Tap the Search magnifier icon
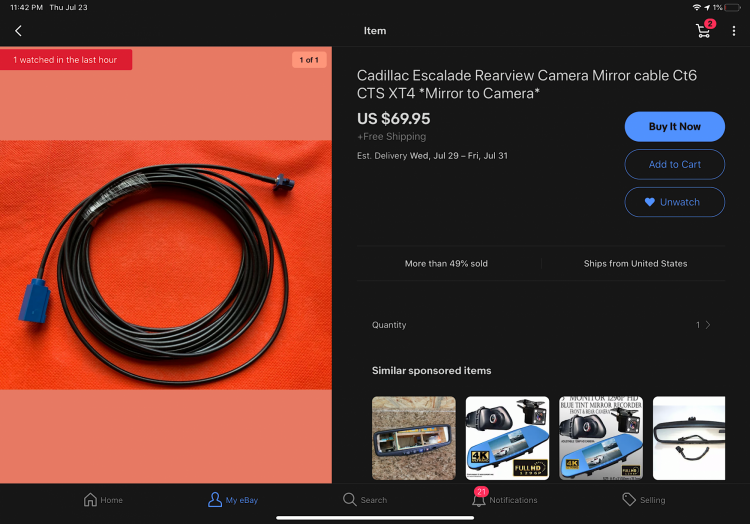The image size is (750, 524). click(350, 500)
